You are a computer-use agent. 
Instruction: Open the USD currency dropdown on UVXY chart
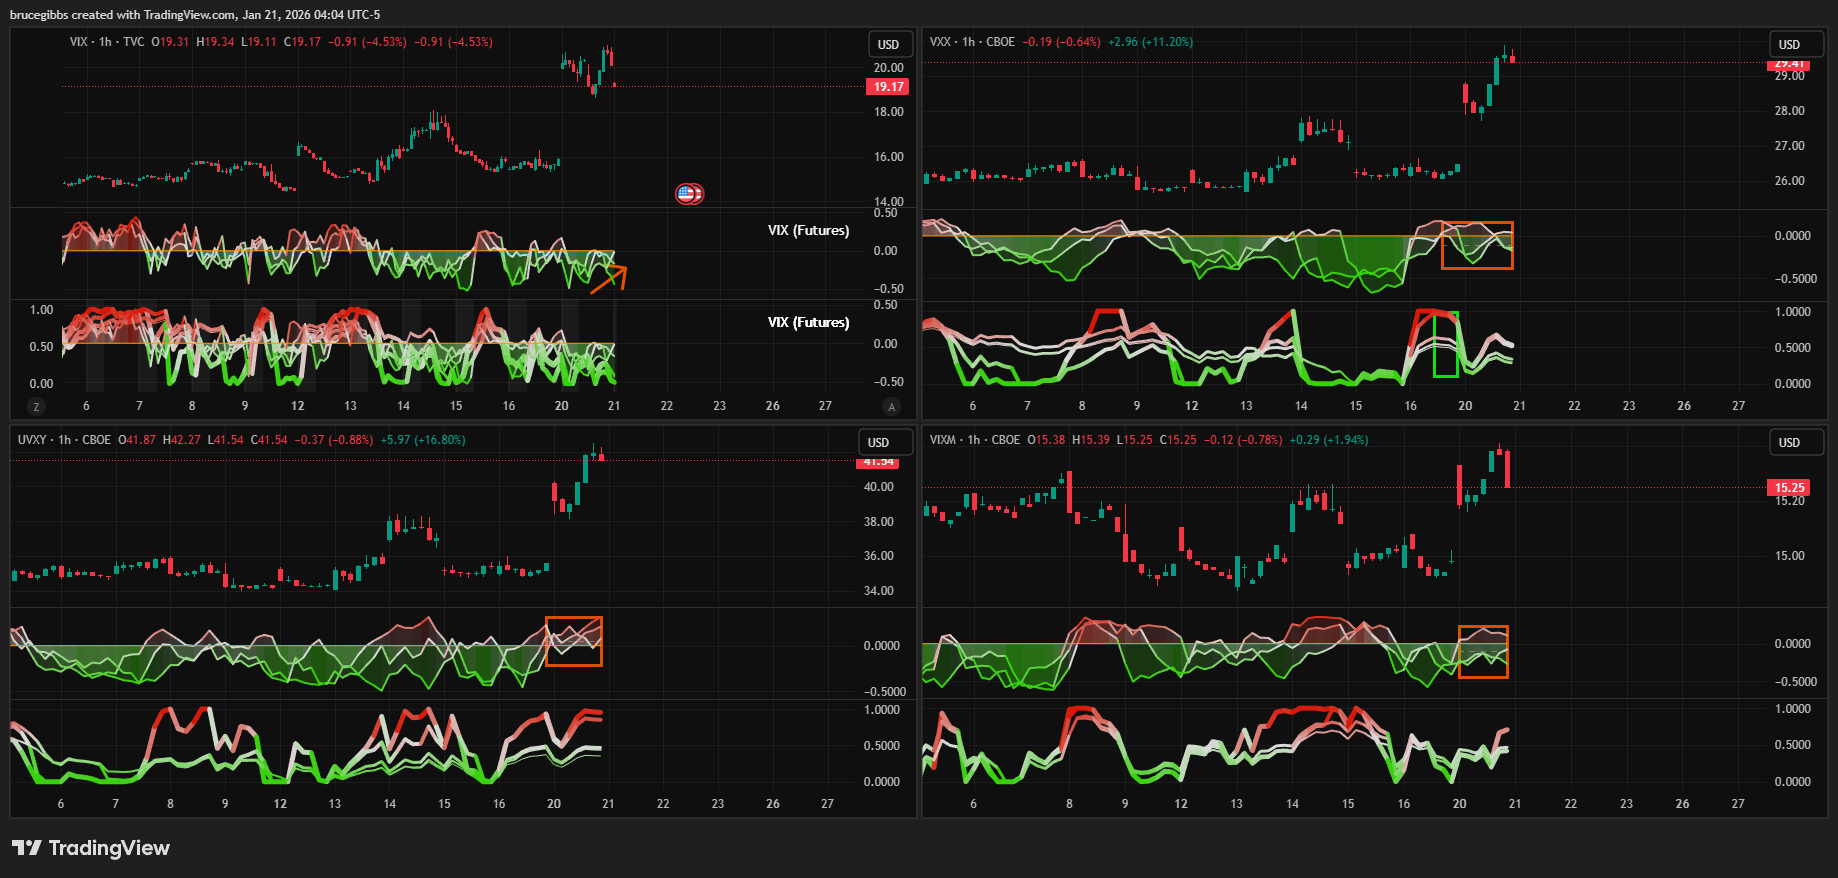[x=878, y=442]
